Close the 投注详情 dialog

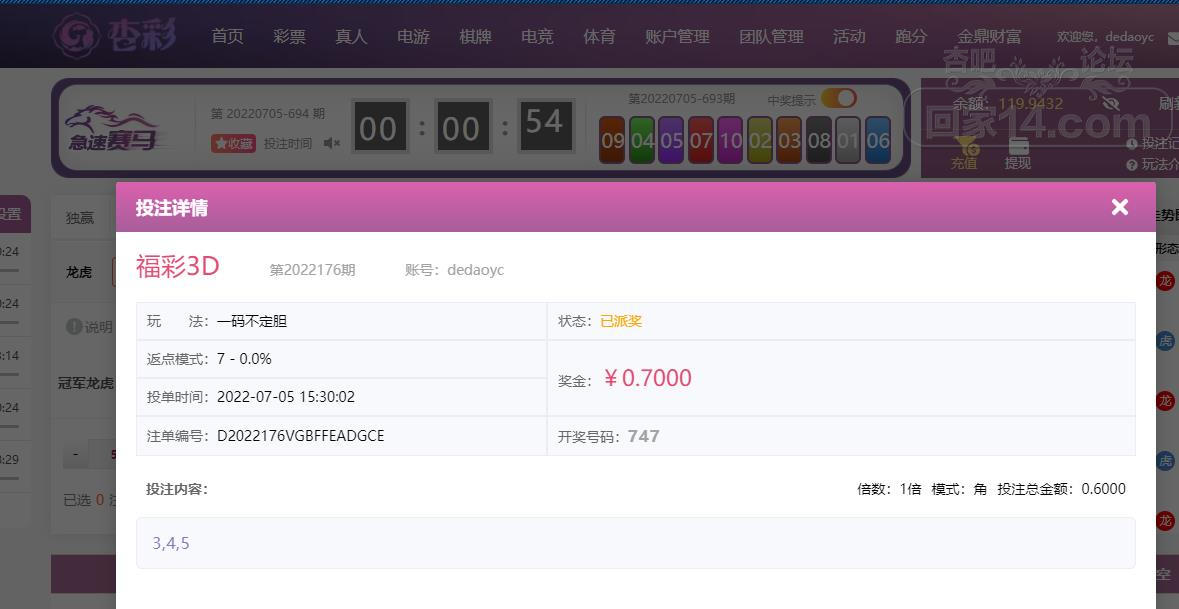click(x=1119, y=208)
